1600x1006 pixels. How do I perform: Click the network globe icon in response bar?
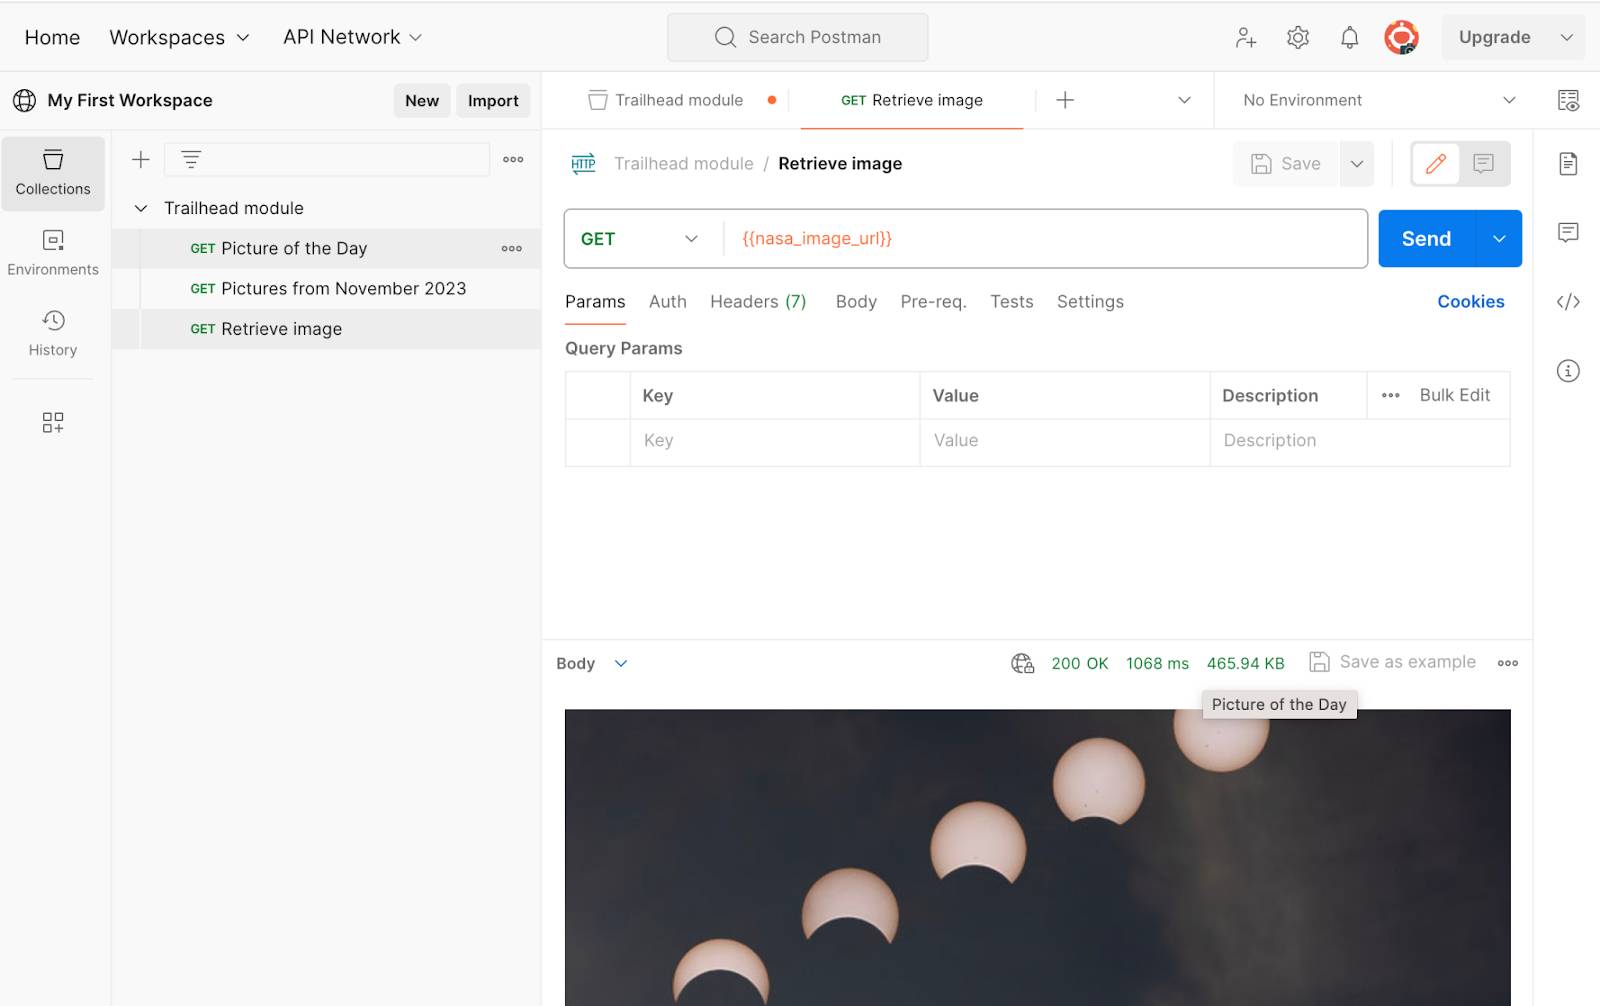[1022, 663]
